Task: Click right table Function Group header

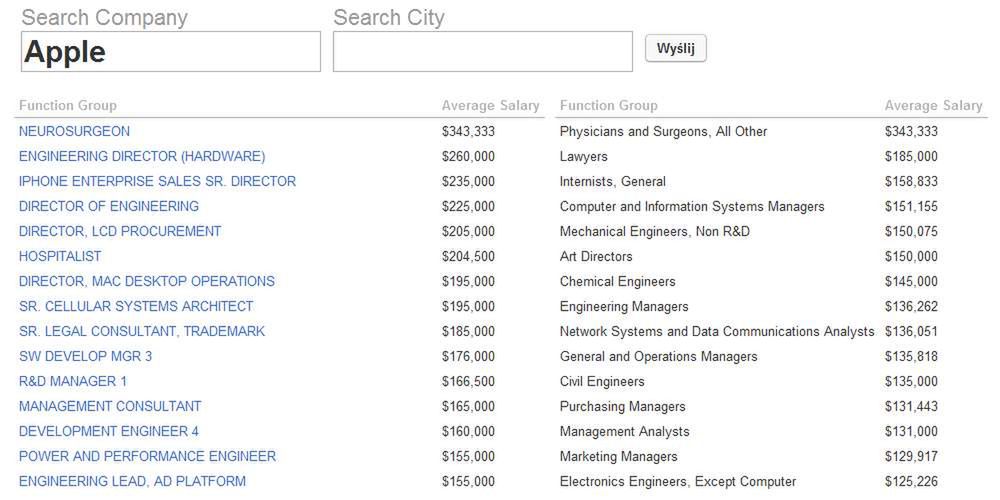Action: click(x=608, y=106)
